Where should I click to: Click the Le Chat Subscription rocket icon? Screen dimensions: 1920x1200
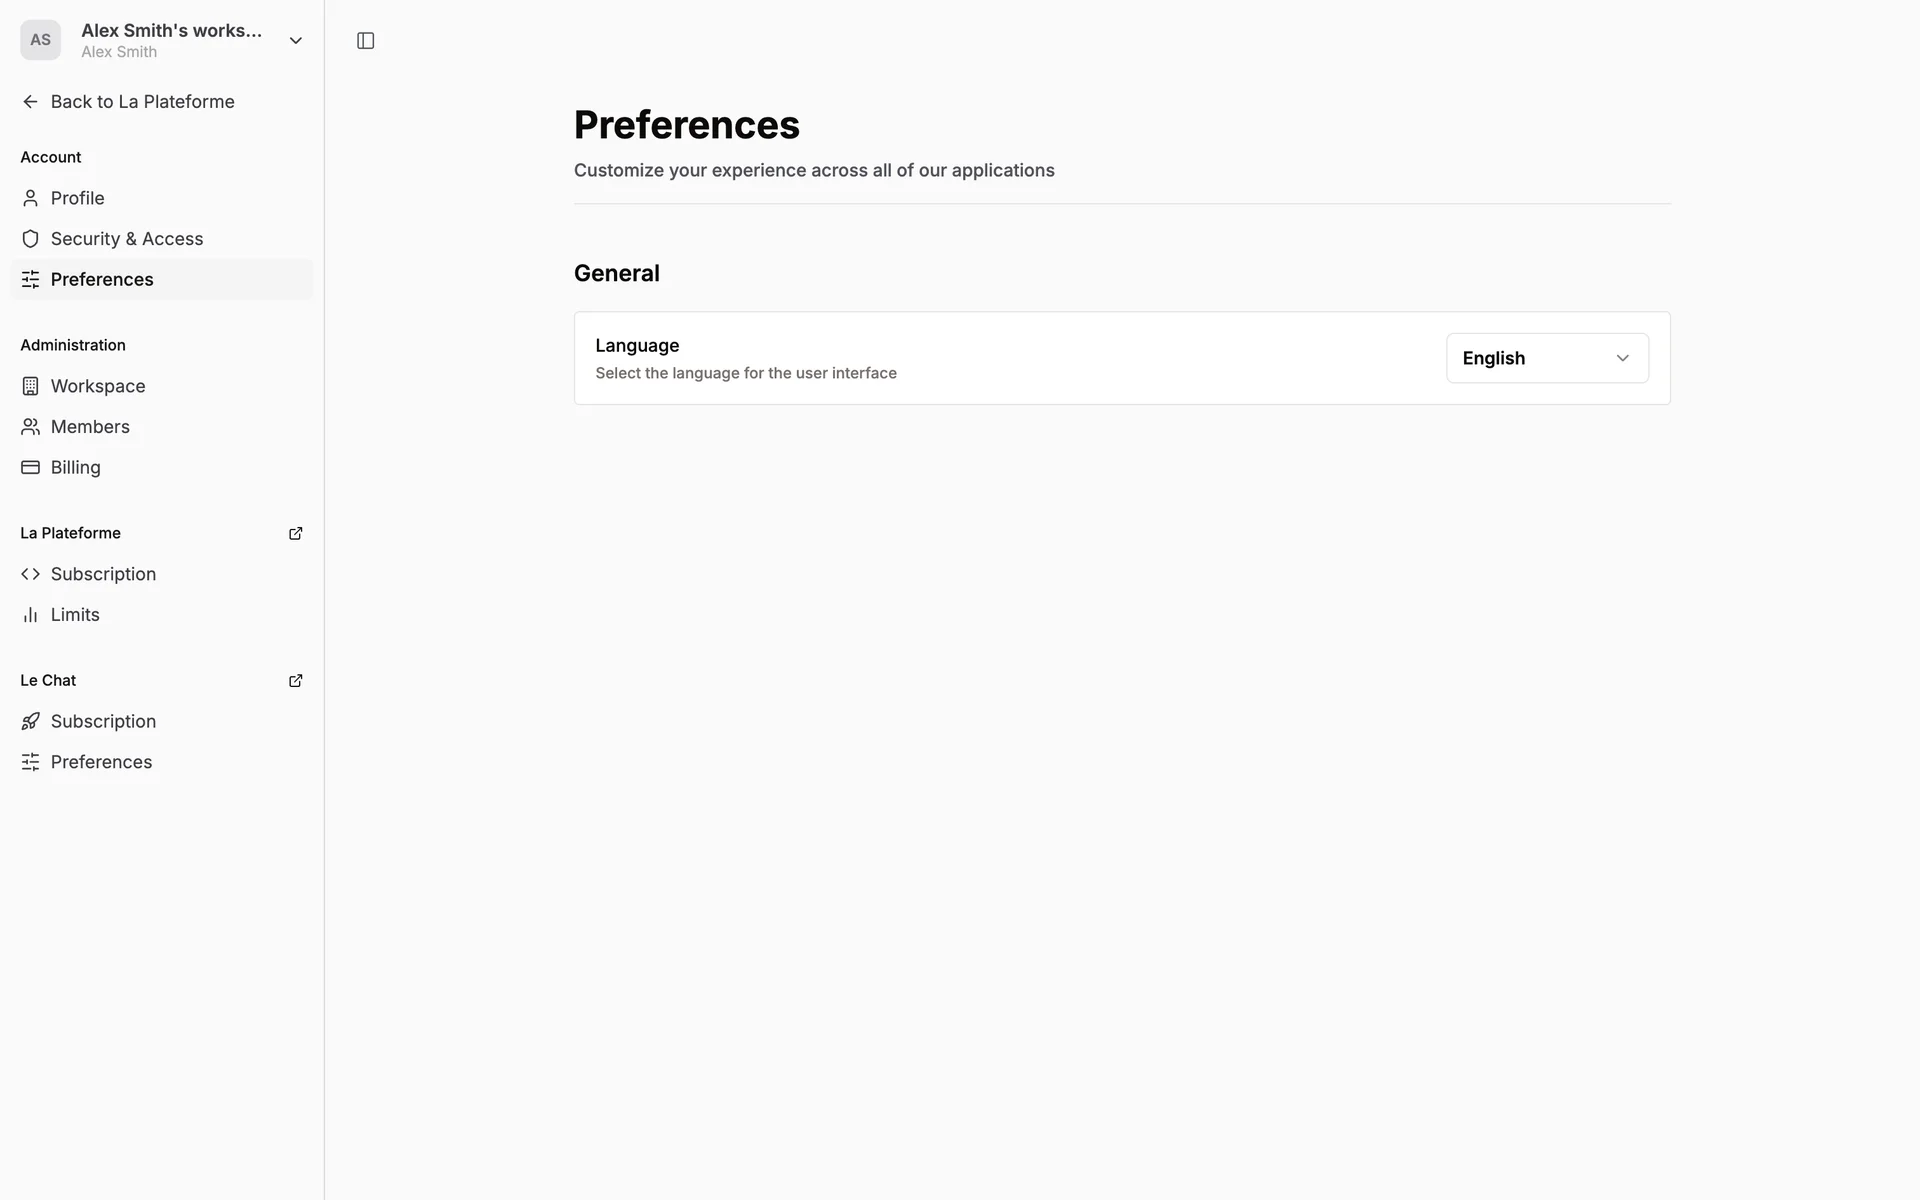[31, 721]
